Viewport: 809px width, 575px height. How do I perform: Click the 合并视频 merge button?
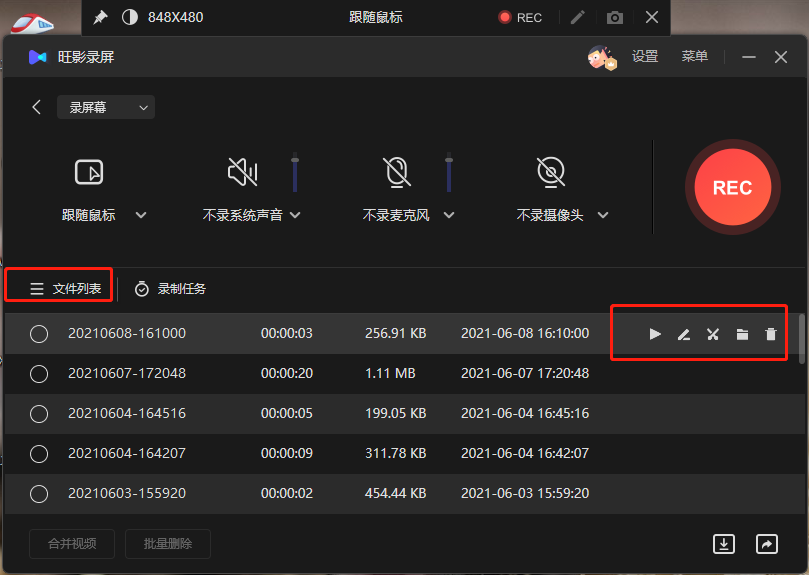pos(72,544)
